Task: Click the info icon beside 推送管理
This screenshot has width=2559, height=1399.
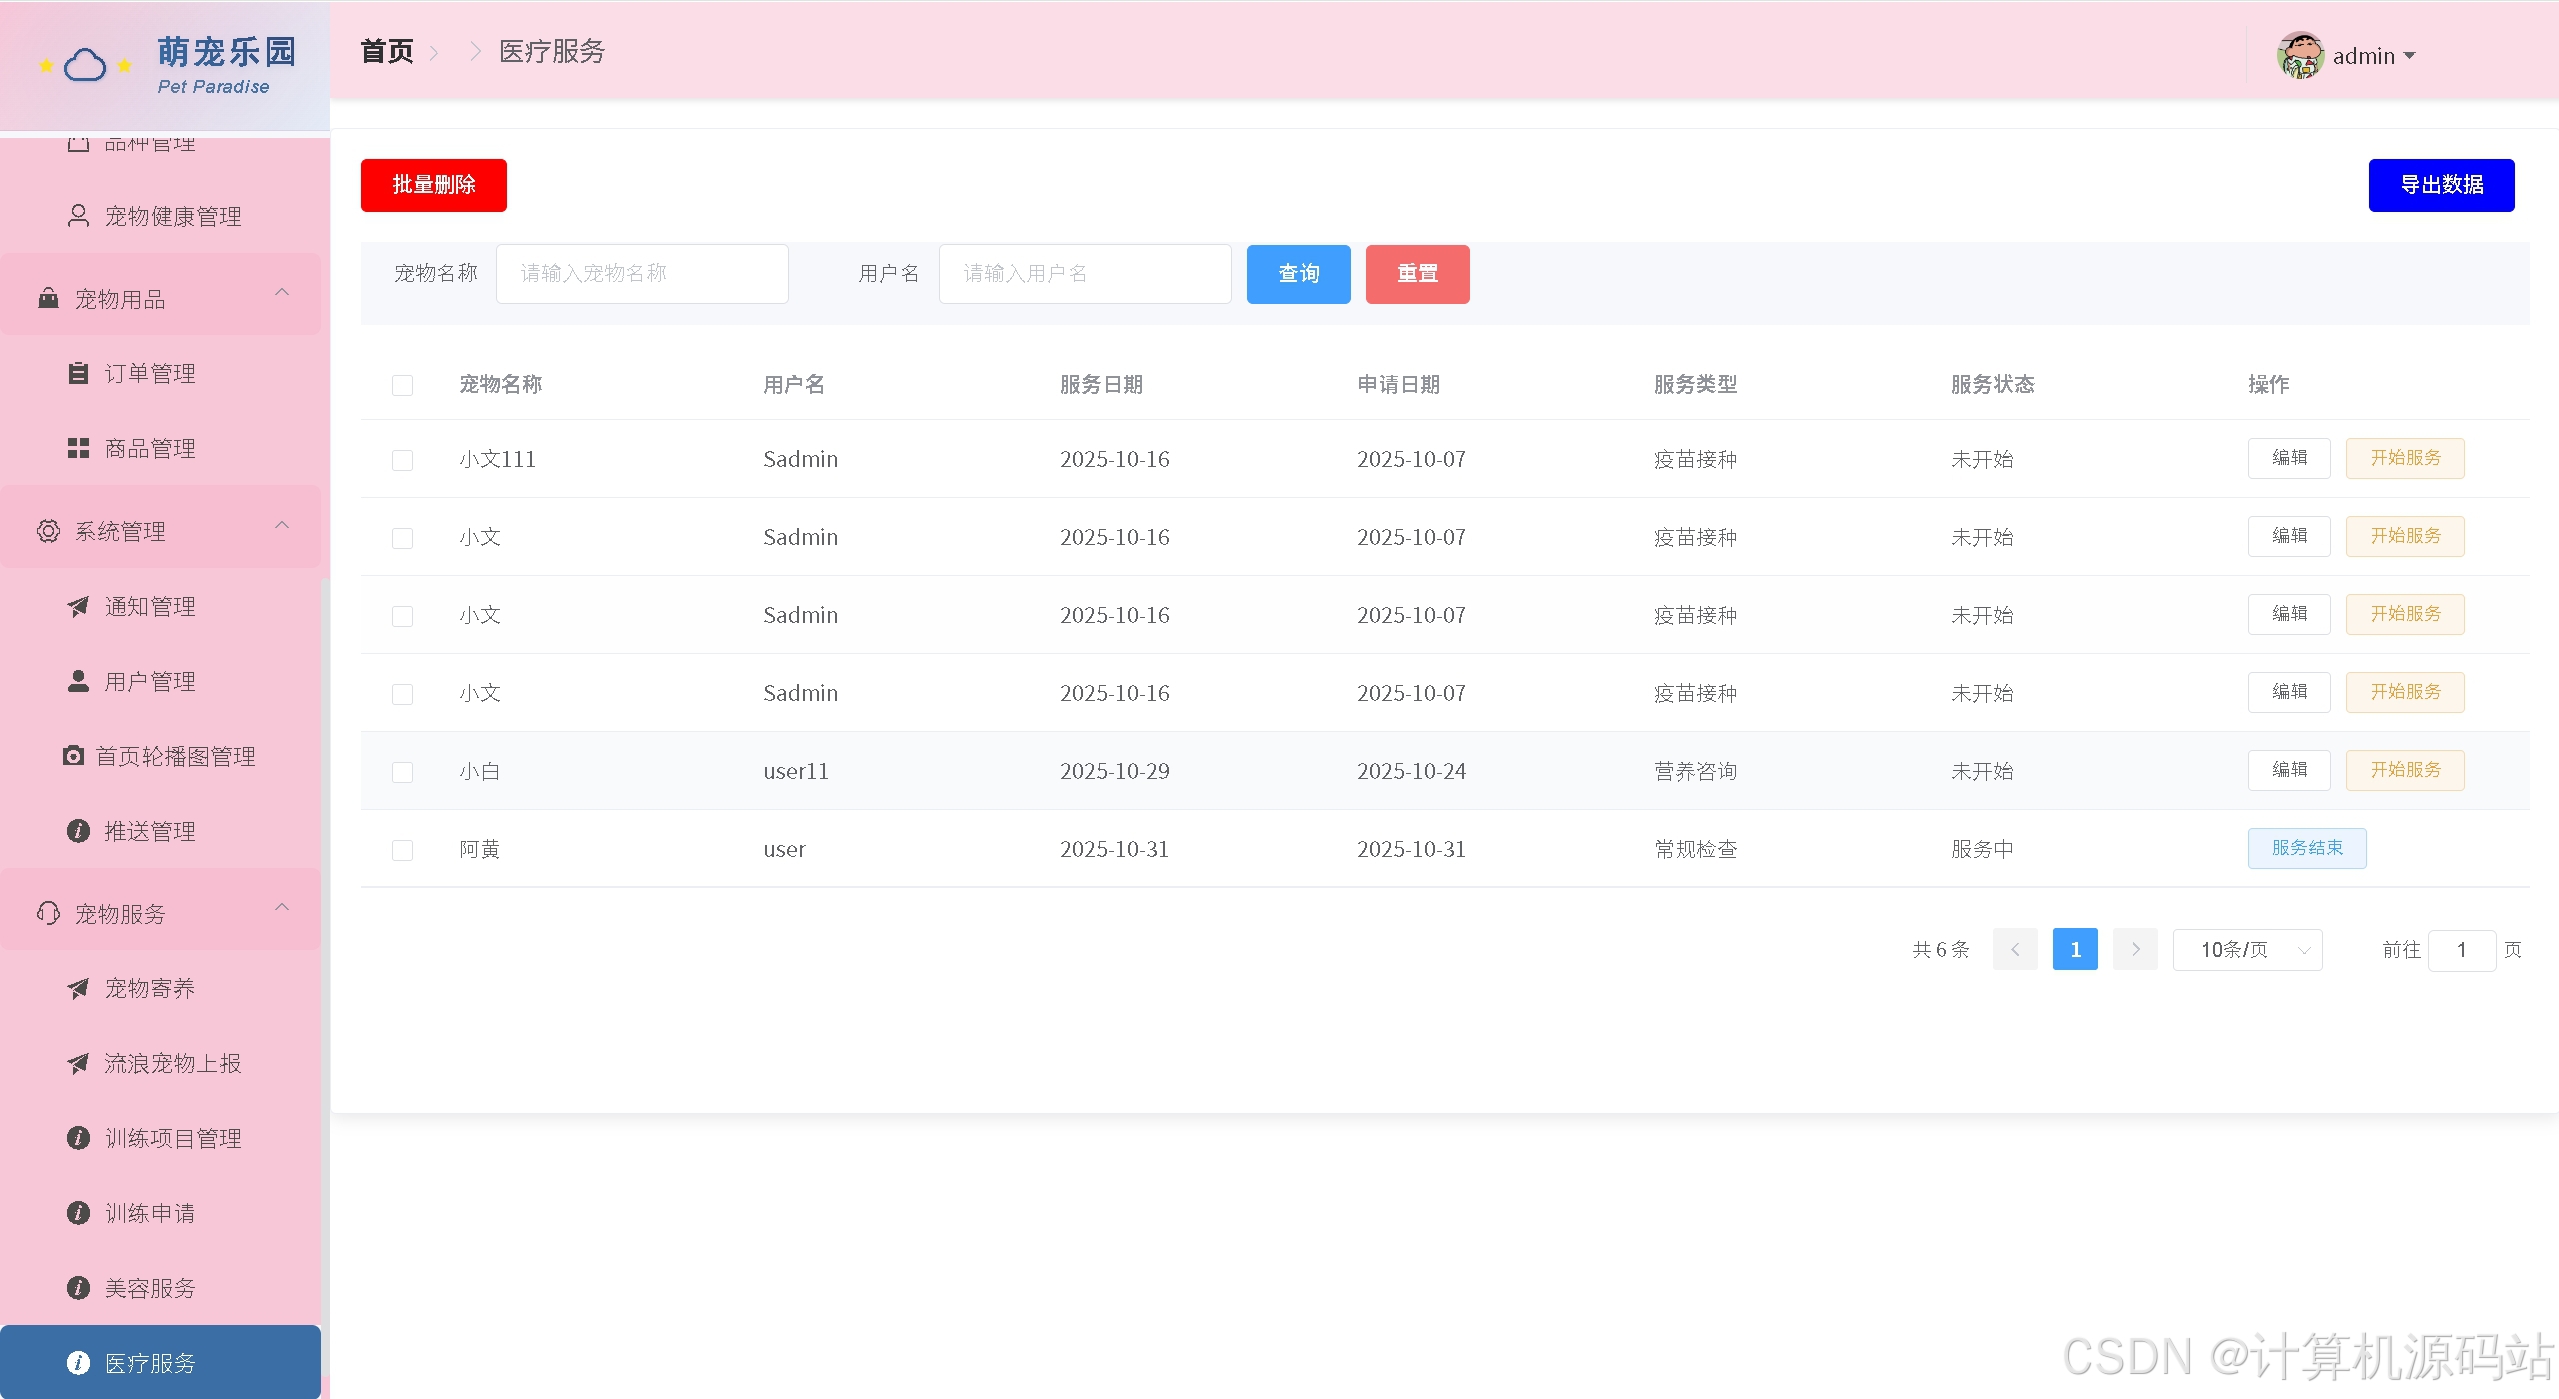Action: (x=78, y=831)
